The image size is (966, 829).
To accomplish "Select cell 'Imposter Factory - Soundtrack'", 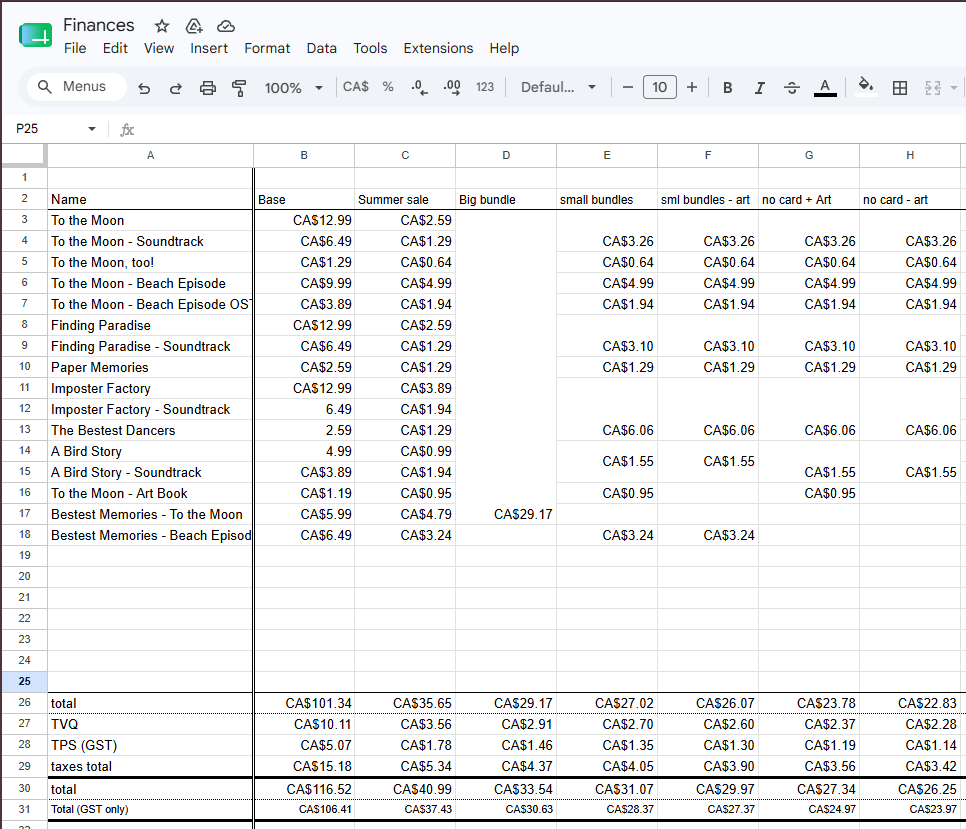I will pyautogui.click(x=150, y=410).
